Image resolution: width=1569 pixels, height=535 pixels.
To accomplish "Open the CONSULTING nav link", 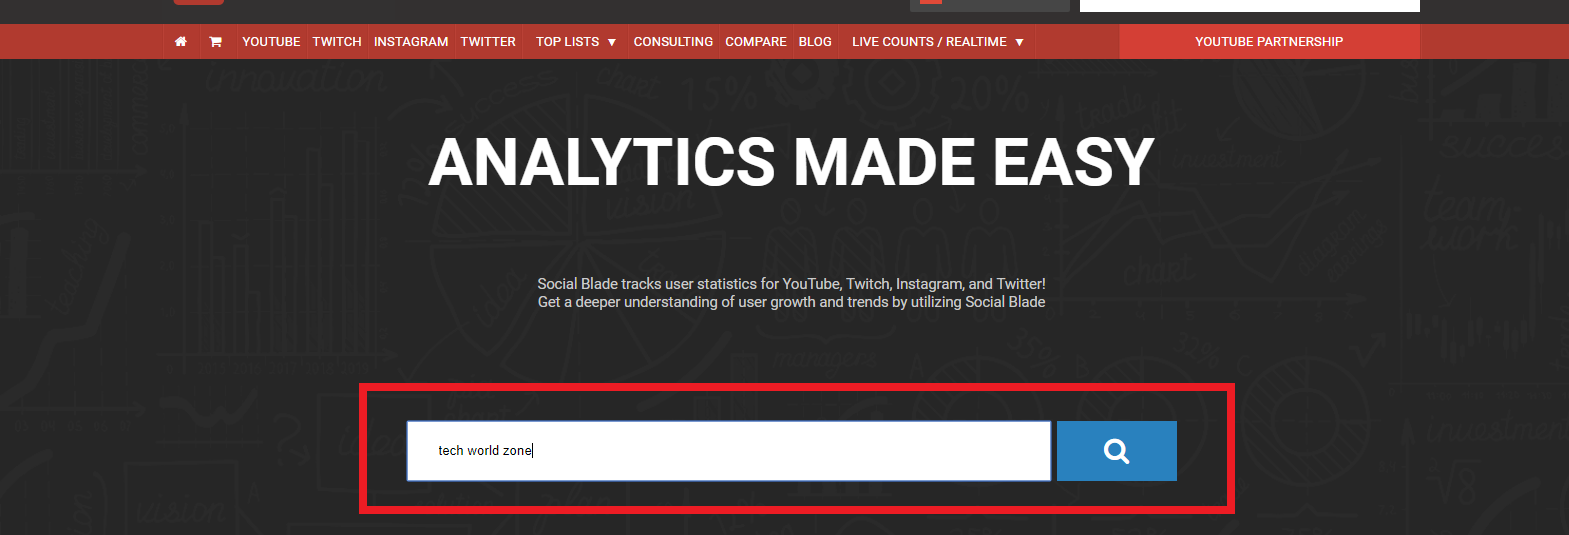I will [x=673, y=42].
